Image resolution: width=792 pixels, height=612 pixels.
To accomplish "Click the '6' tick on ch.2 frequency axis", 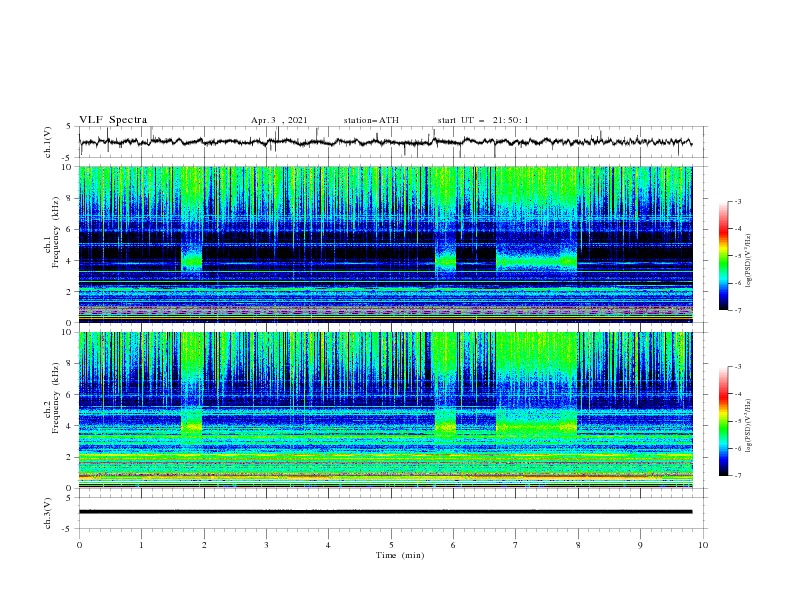I will (x=70, y=395).
